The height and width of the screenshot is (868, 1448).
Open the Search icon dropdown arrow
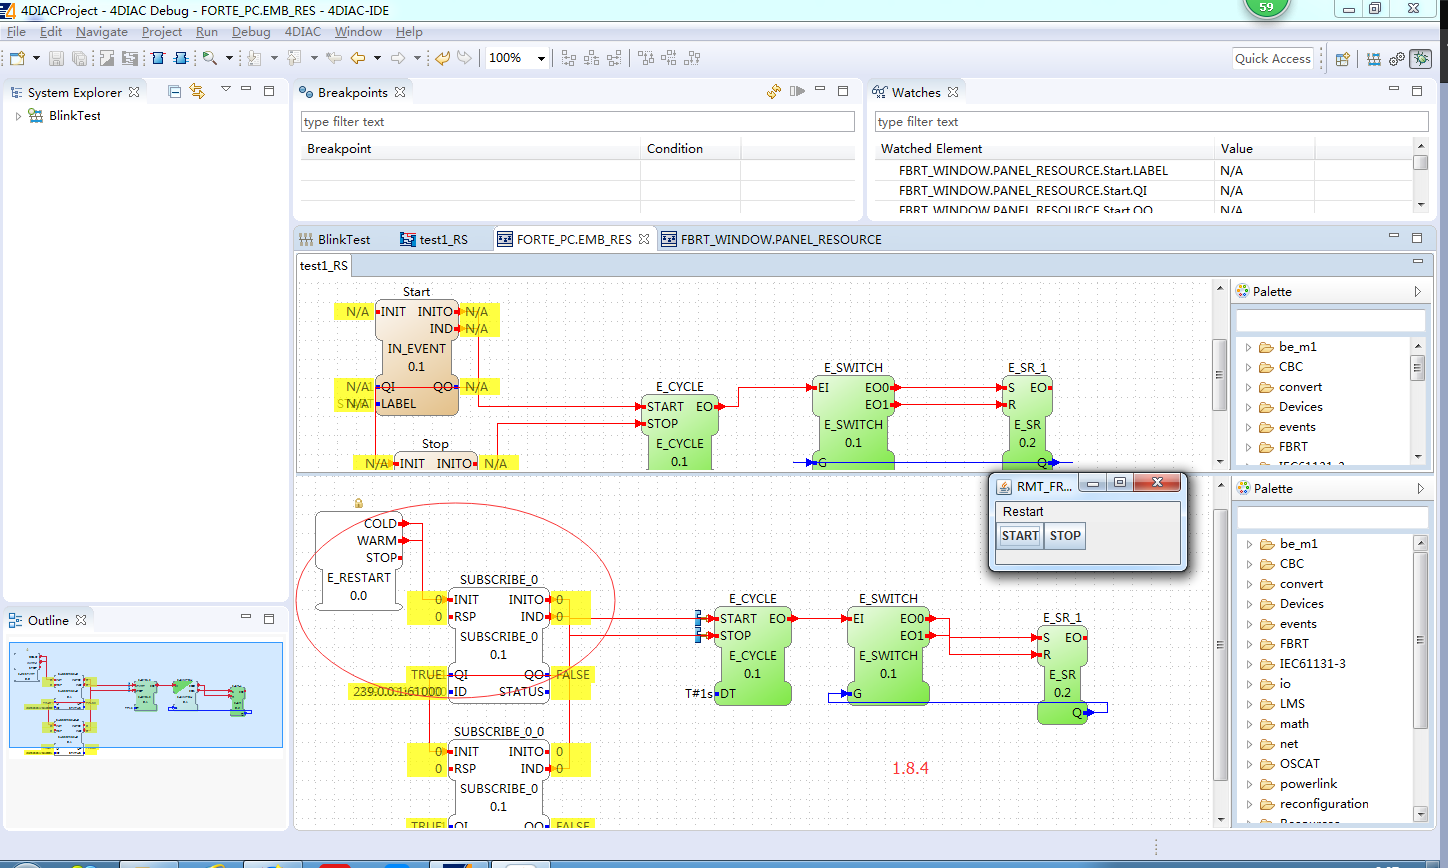(229, 58)
